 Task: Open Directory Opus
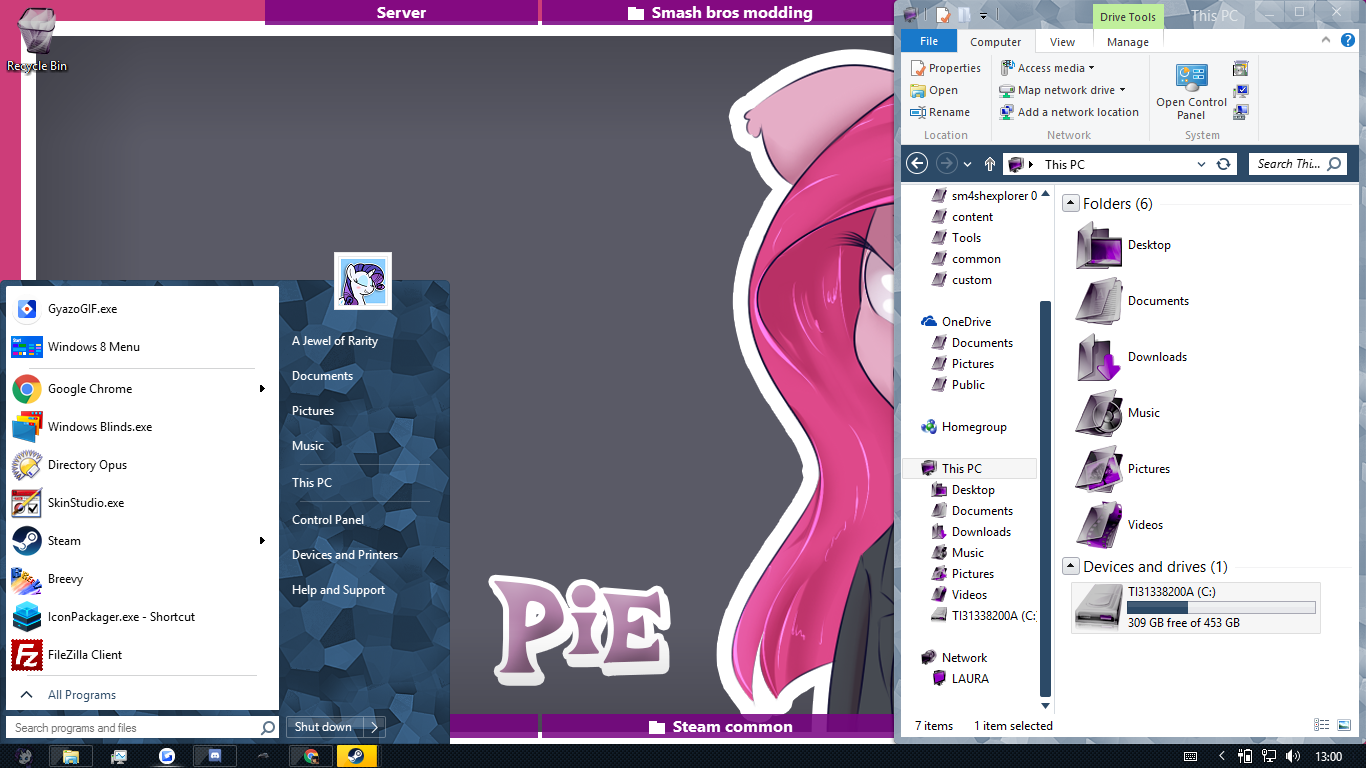[142, 465]
